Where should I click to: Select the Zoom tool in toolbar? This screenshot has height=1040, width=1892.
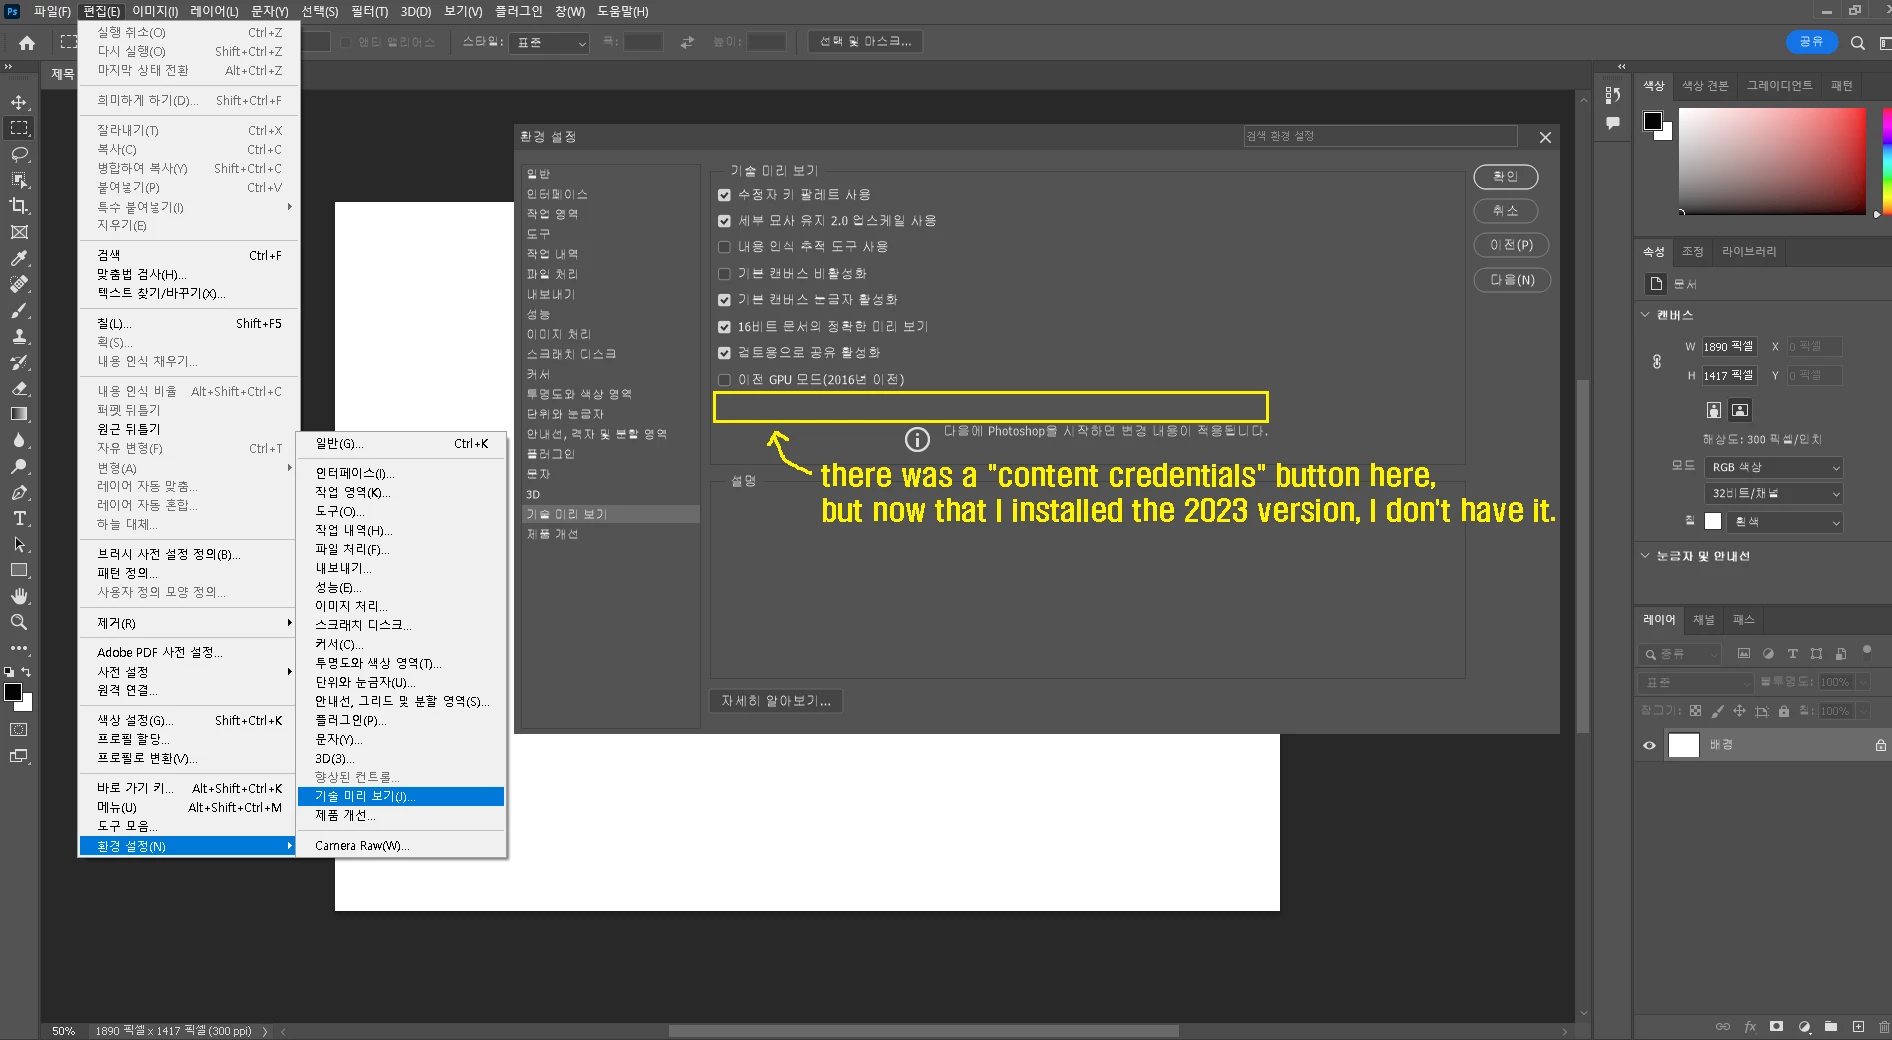tap(19, 622)
